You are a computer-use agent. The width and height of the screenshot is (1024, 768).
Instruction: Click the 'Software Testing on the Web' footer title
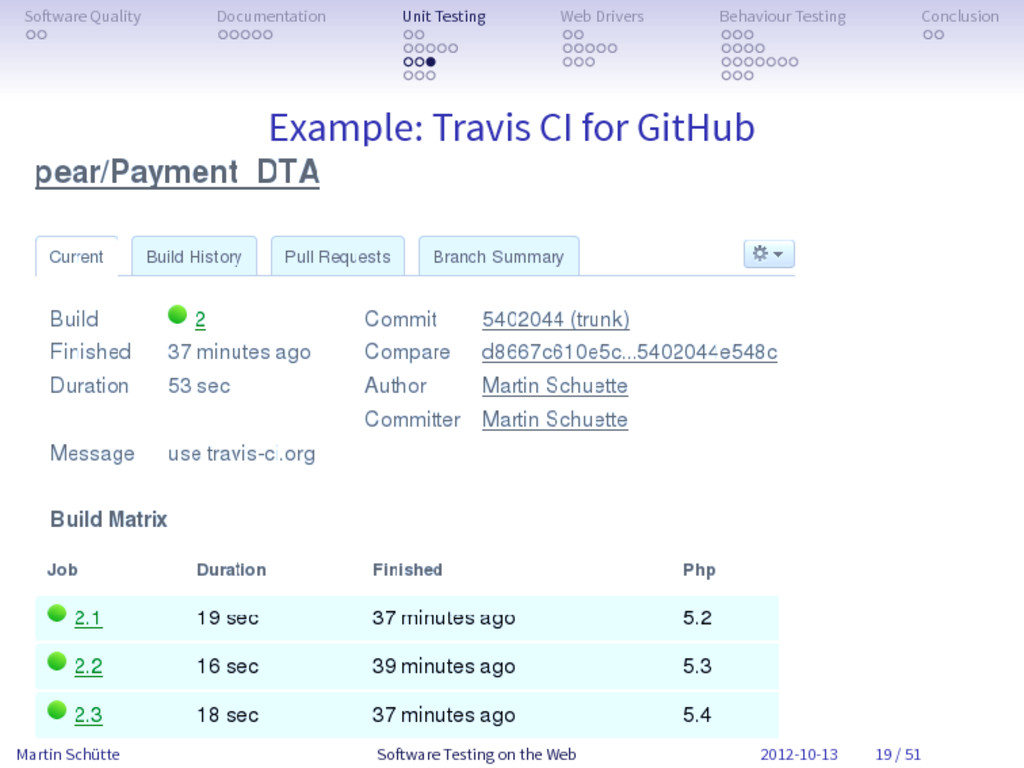coord(476,755)
